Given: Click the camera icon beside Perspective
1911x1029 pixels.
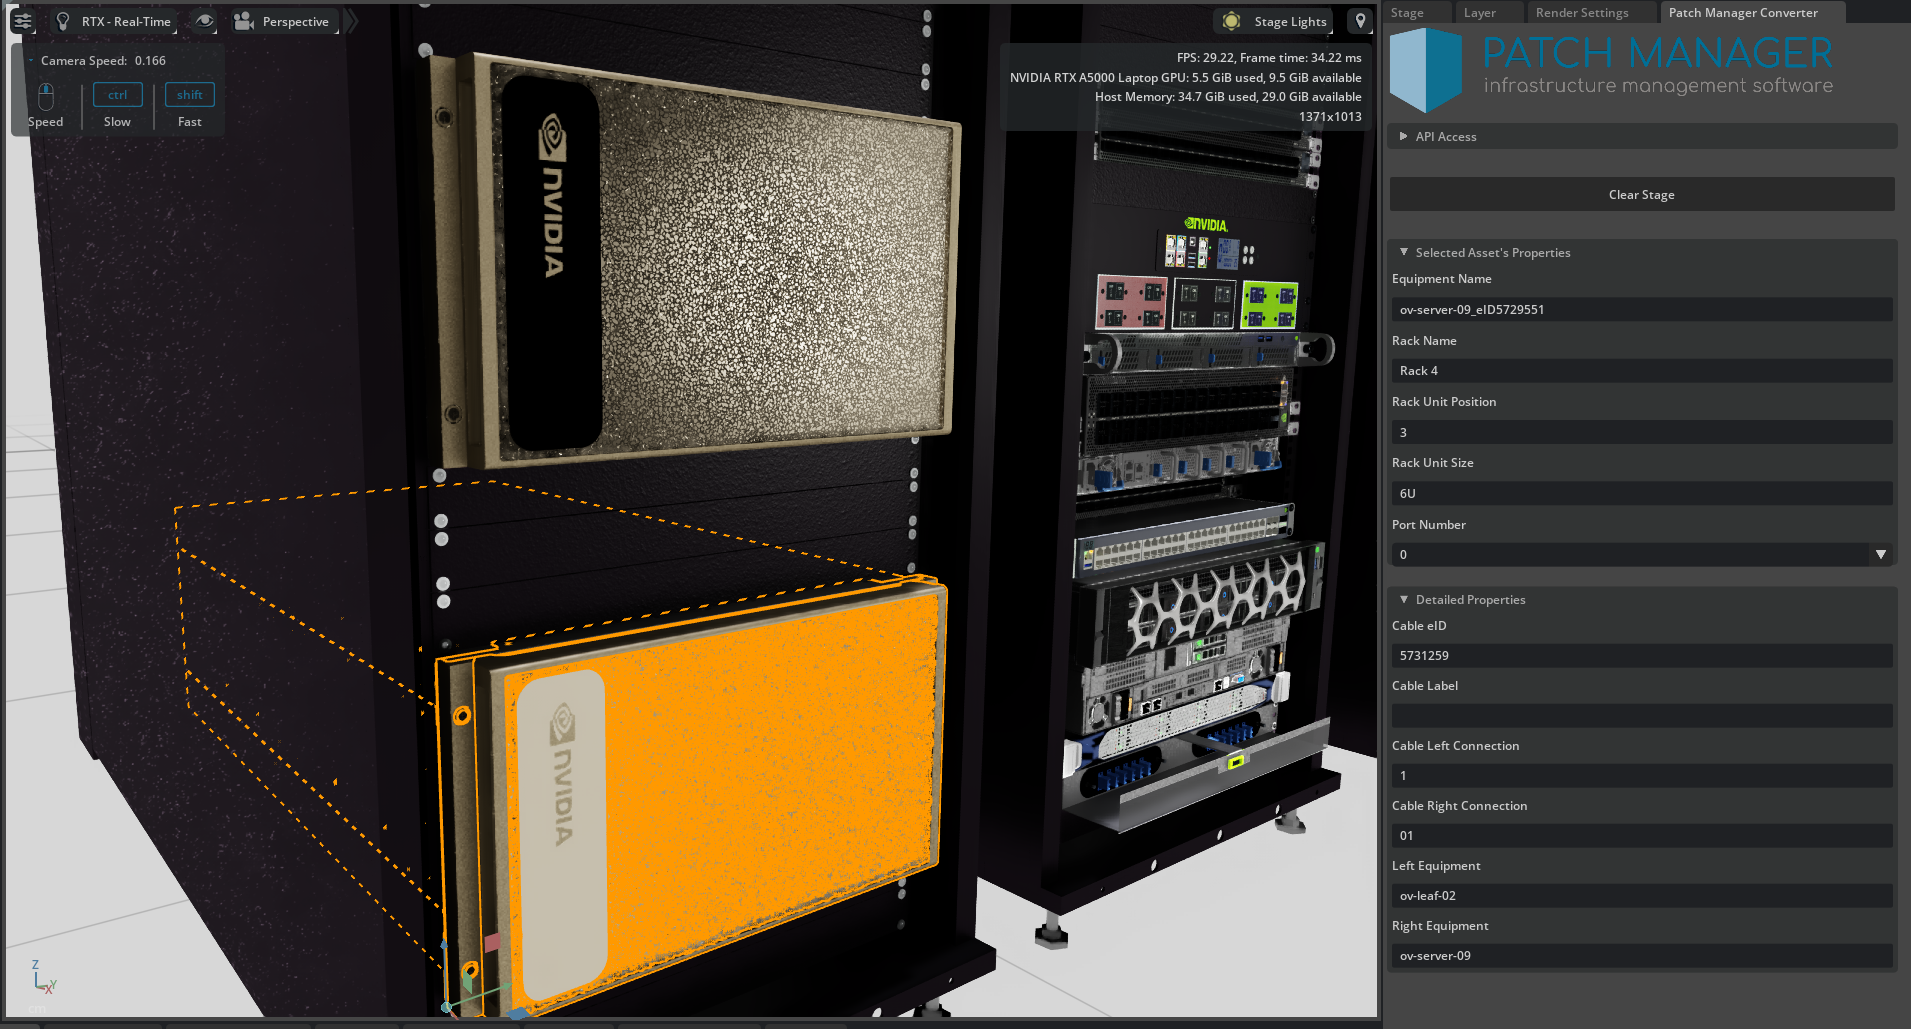Looking at the screenshot, I should [x=243, y=21].
